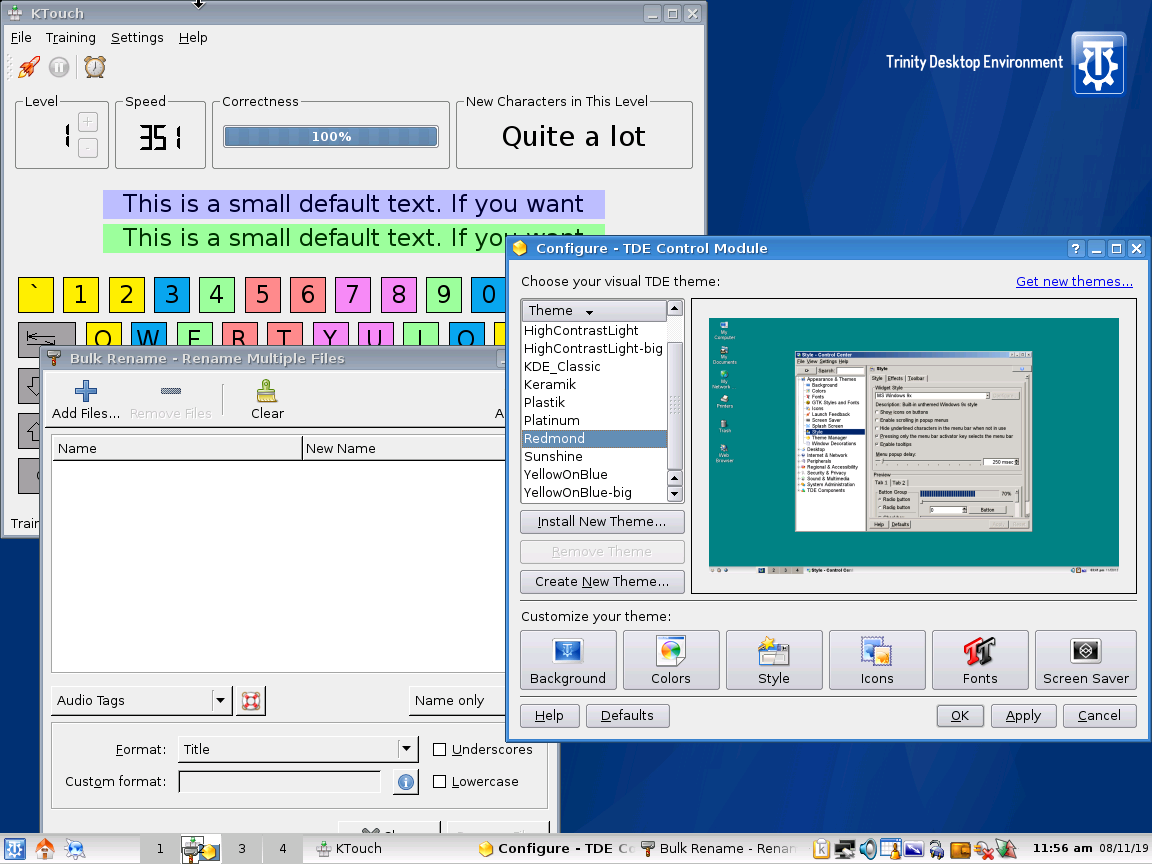Select the KDE_Classic theme
This screenshot has height=864, width=1152.
(x=594, y=367)
